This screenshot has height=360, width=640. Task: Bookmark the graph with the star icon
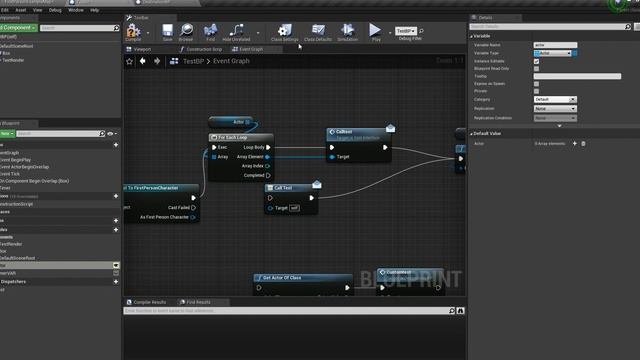129,61
